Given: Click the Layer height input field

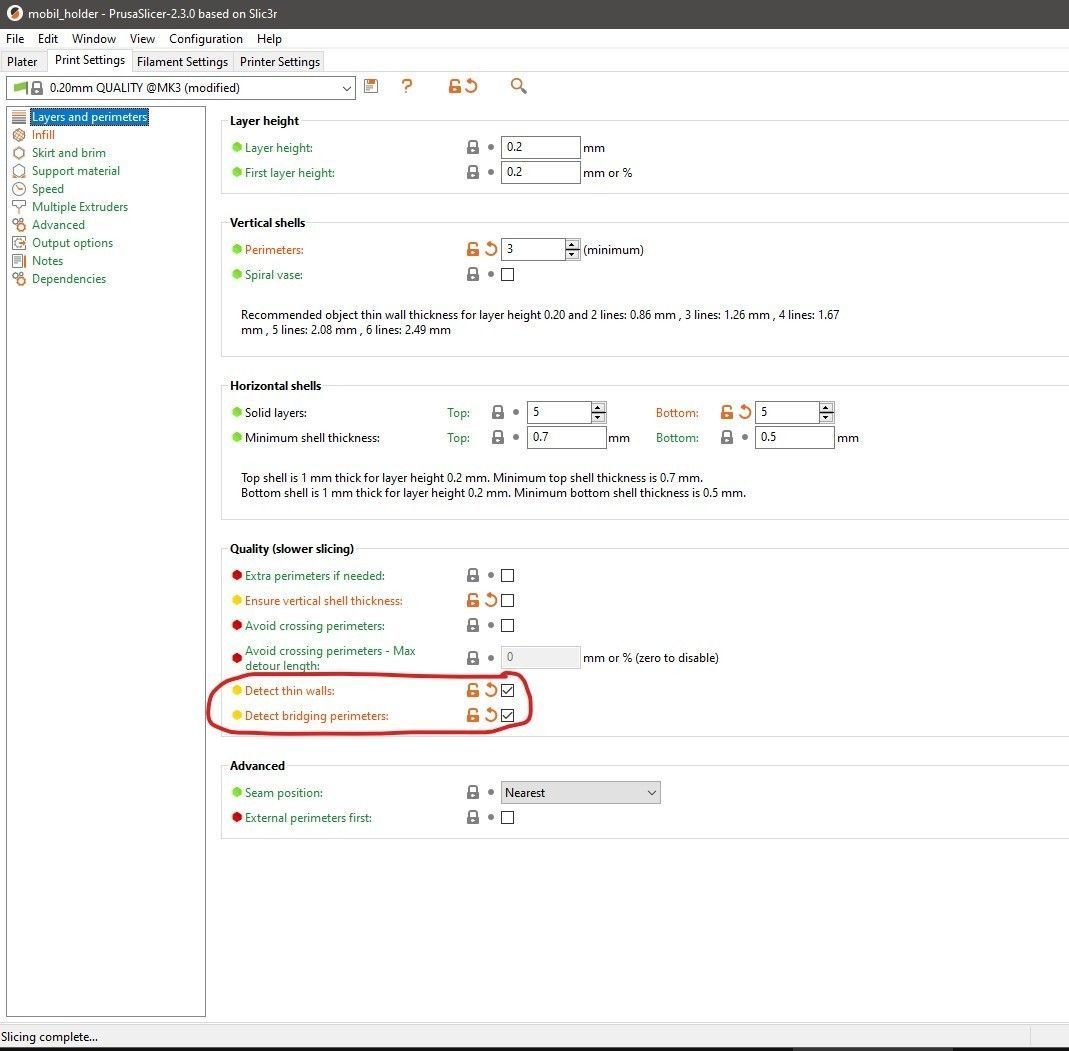Looking at the screenshot, I should pyautogui.click(x=541, y=147).
